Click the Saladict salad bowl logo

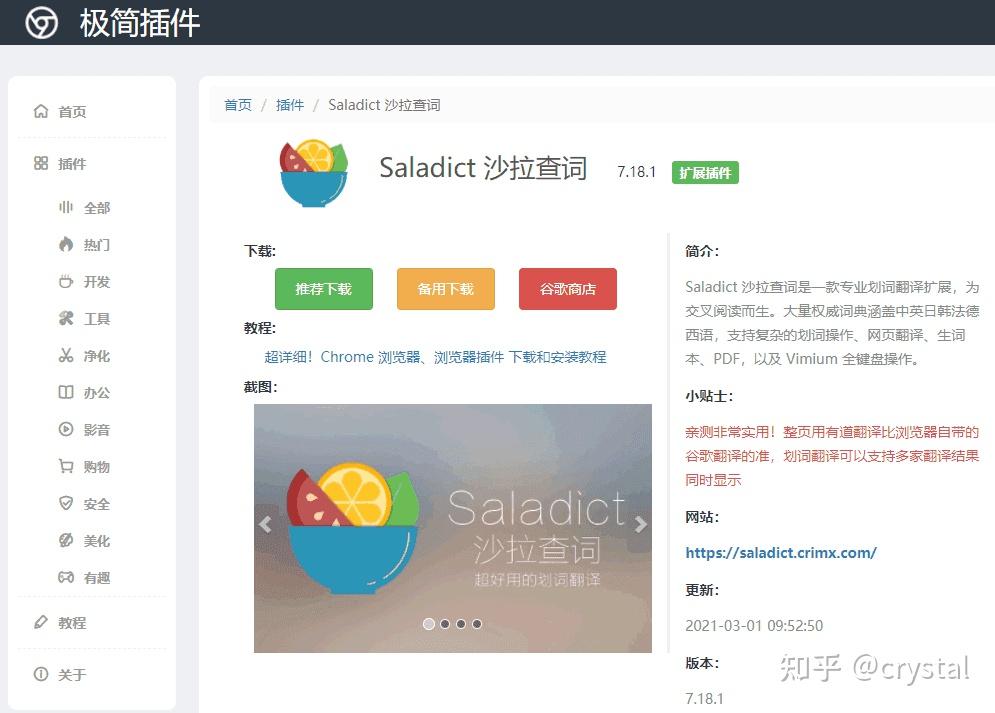(313, 173)
